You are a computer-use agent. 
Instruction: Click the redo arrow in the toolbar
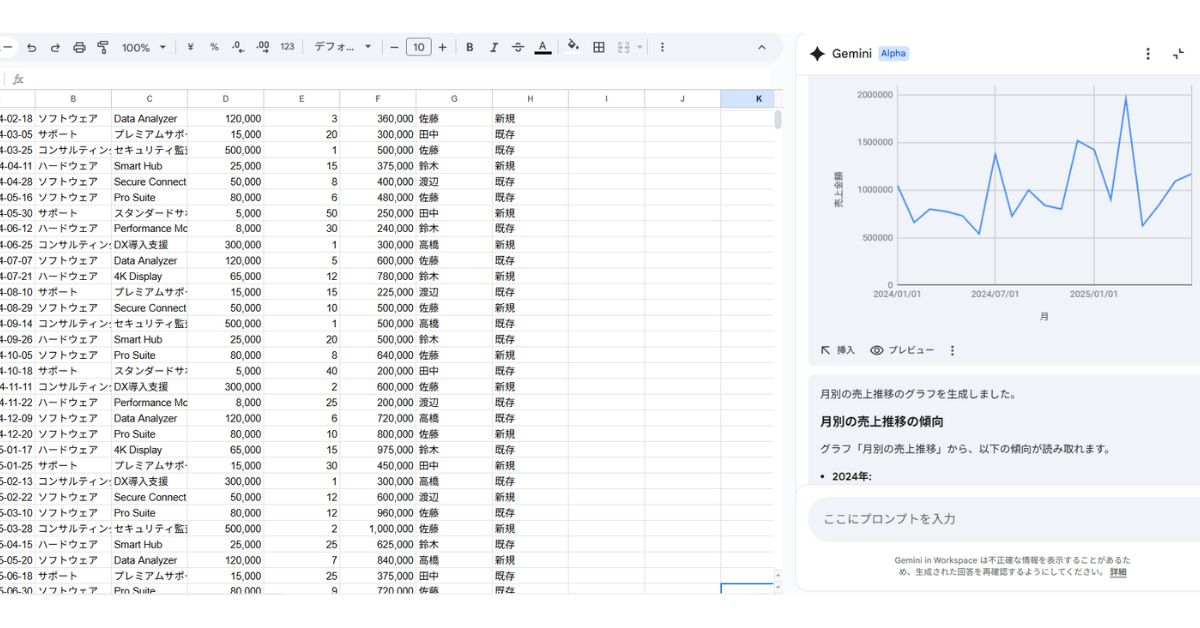[55, 47]
